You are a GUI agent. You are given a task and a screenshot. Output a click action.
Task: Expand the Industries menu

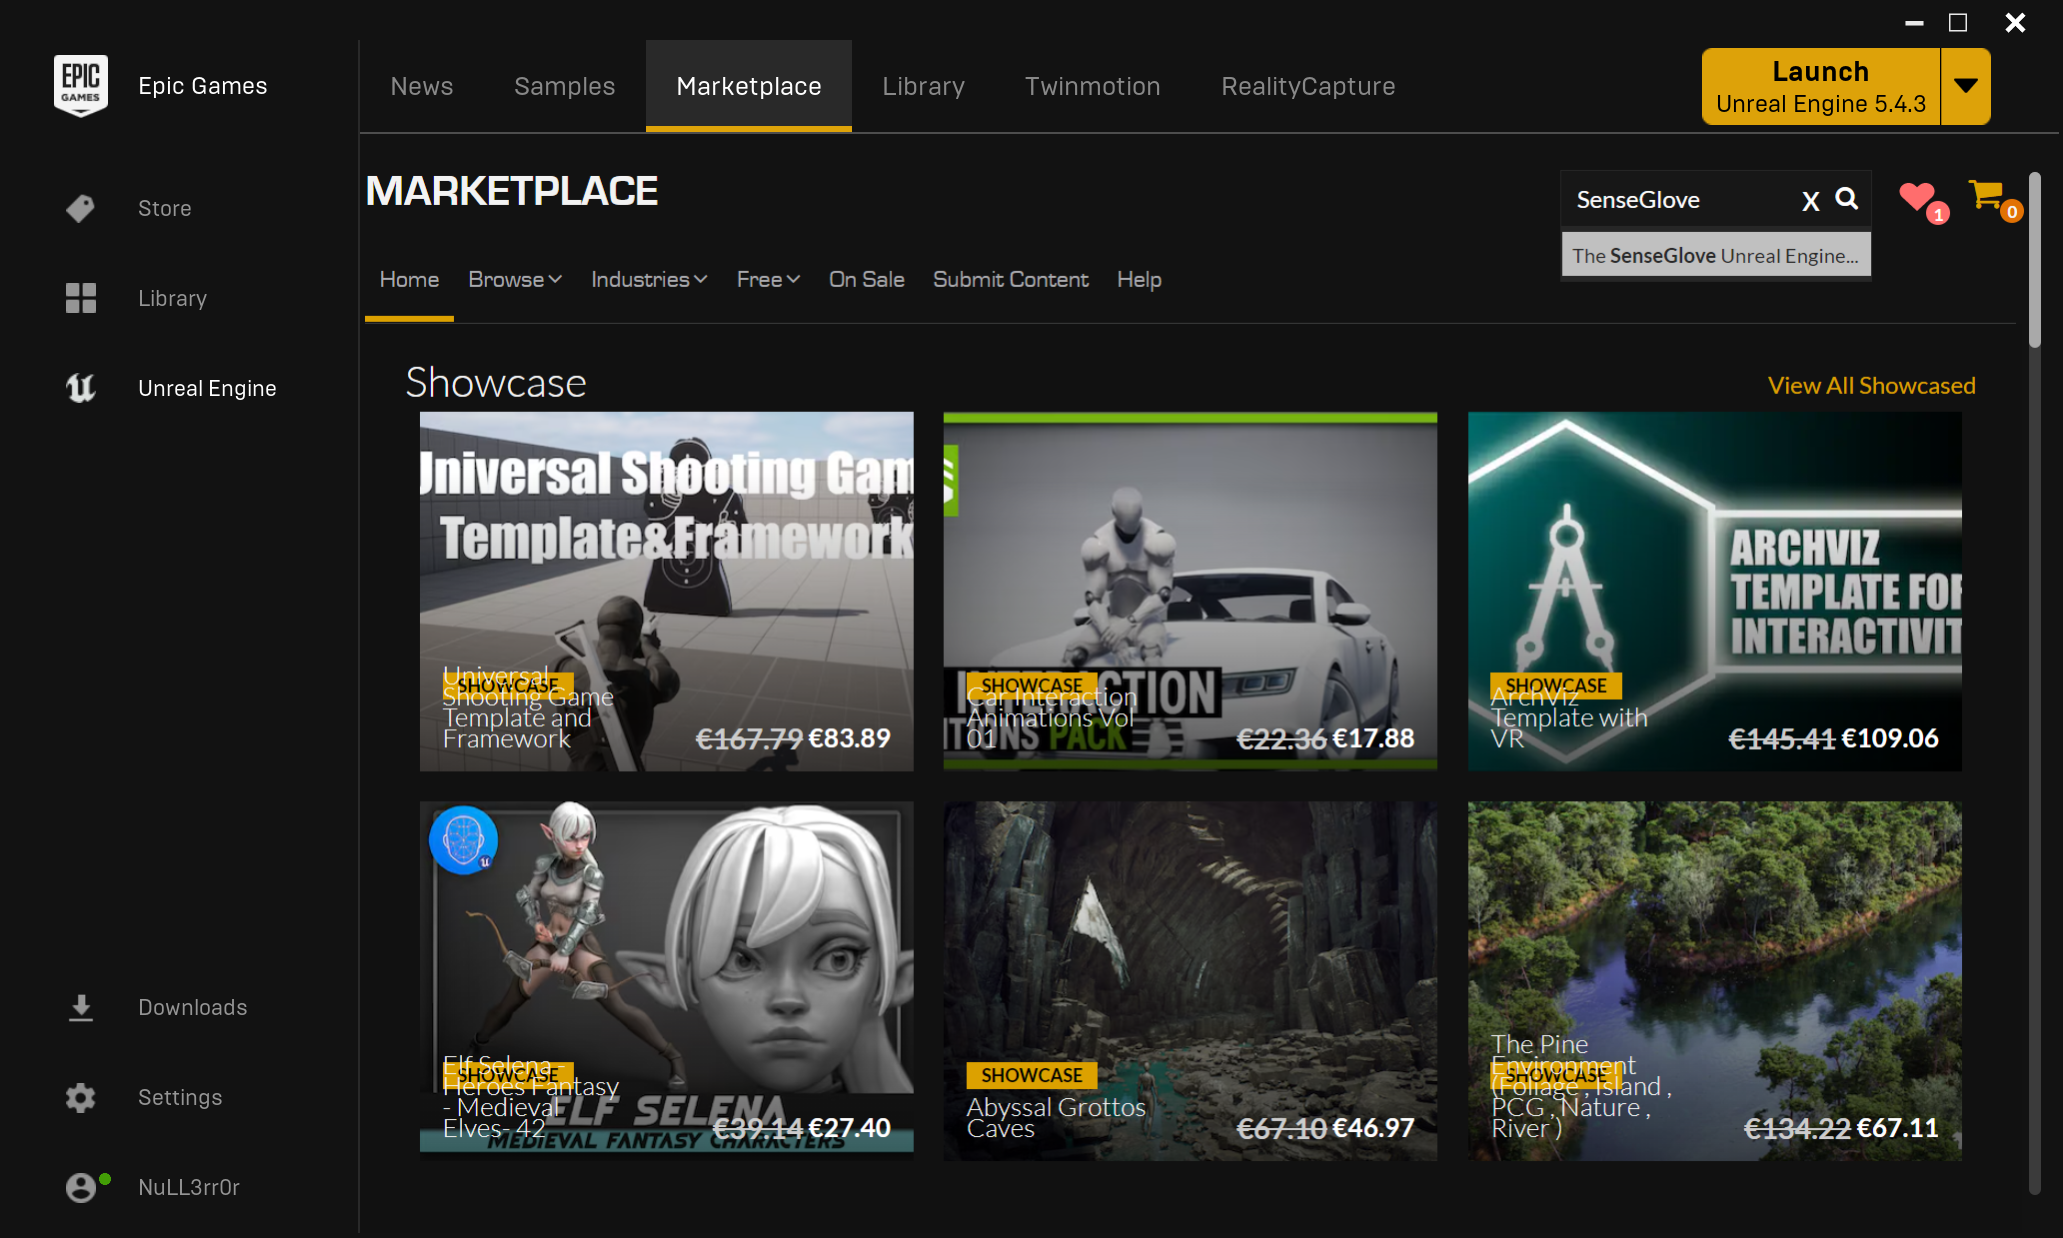[x=648, y=280]
